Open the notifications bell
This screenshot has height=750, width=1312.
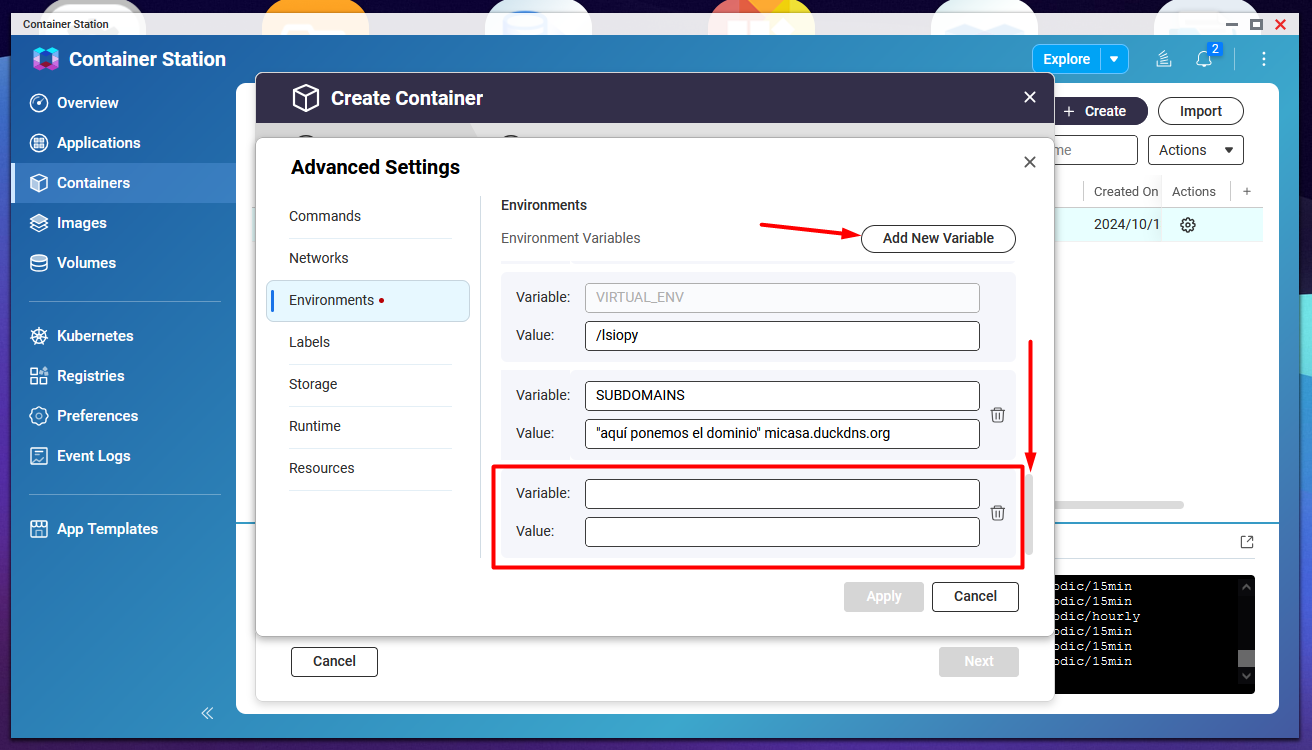pyautogui.click(x=1204, y=59)
